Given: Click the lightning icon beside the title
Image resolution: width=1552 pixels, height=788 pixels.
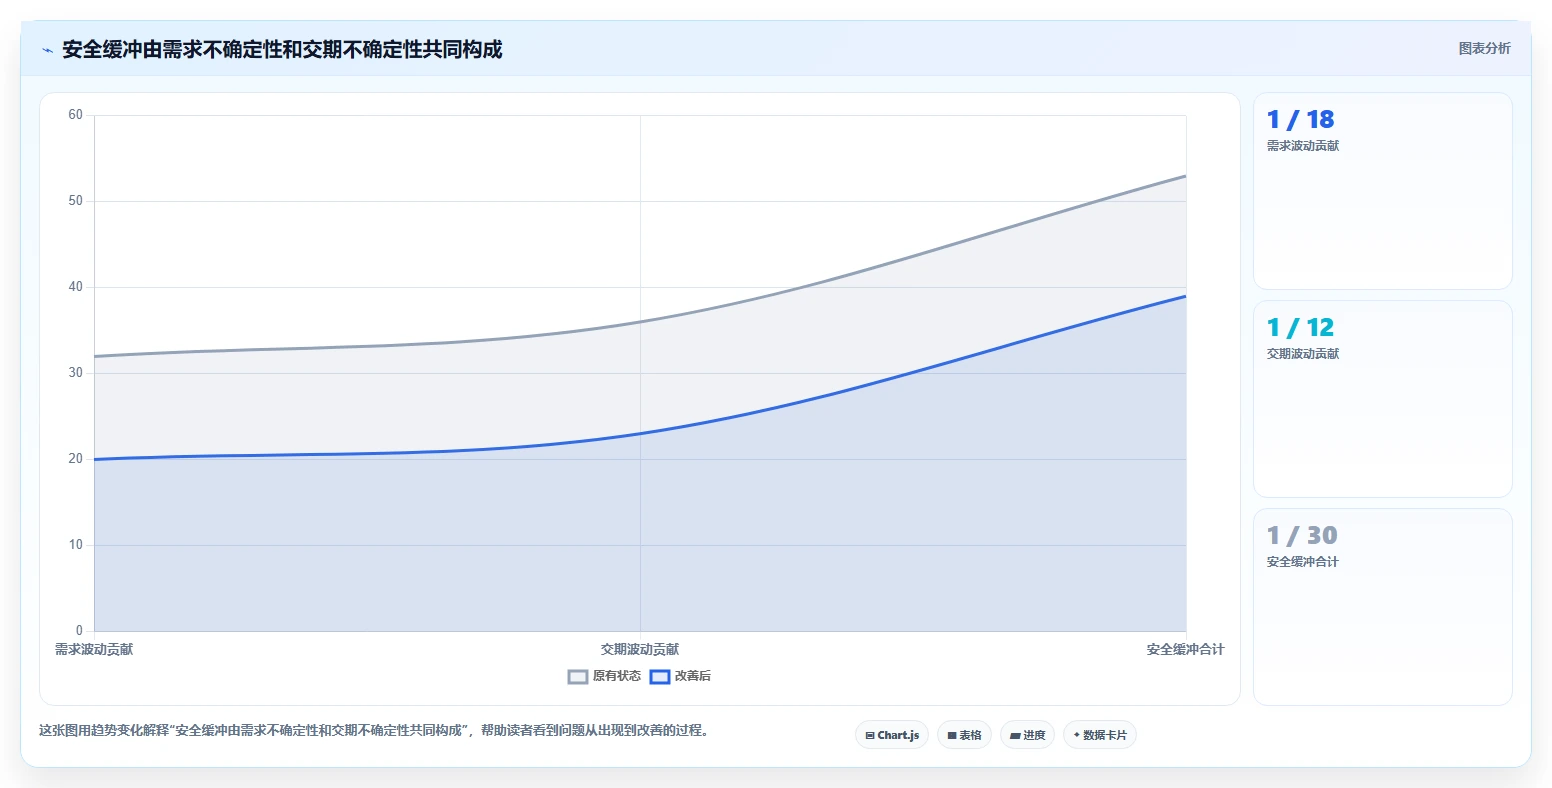Looking at the screenshot, I should 47,50.
